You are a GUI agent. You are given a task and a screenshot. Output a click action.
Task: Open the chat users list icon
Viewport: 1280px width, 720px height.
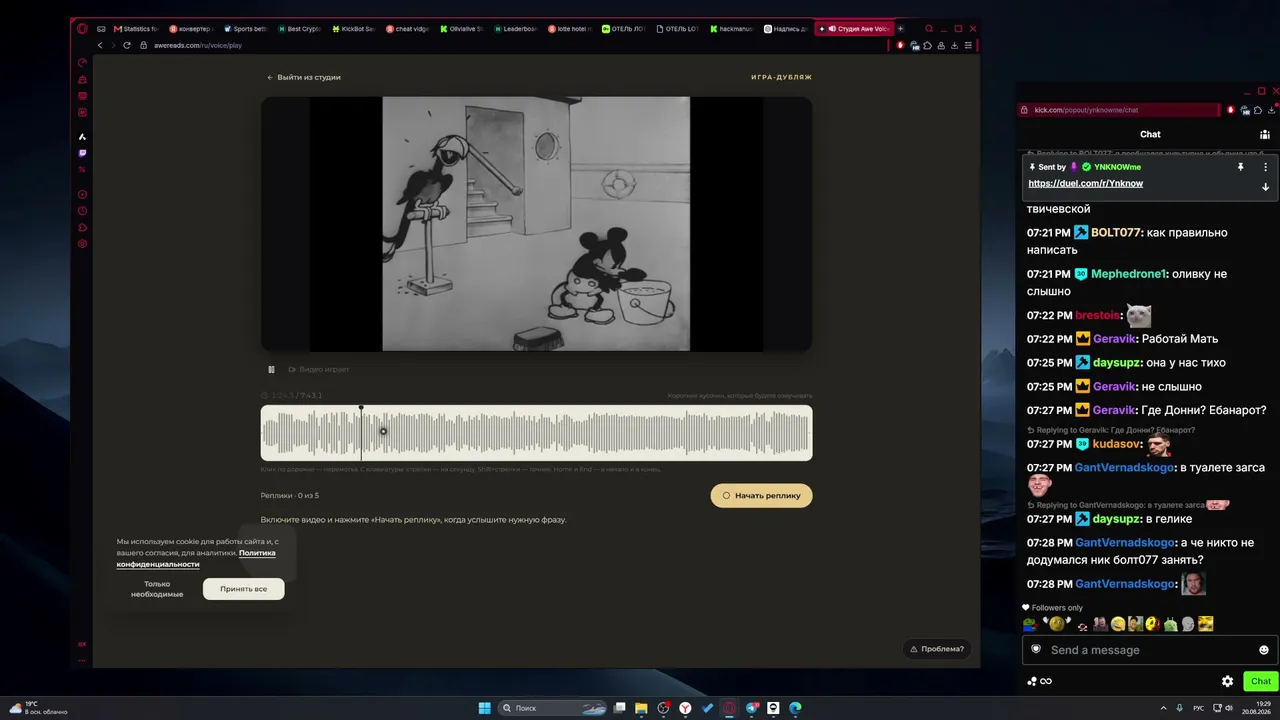tap(1265, 134)
